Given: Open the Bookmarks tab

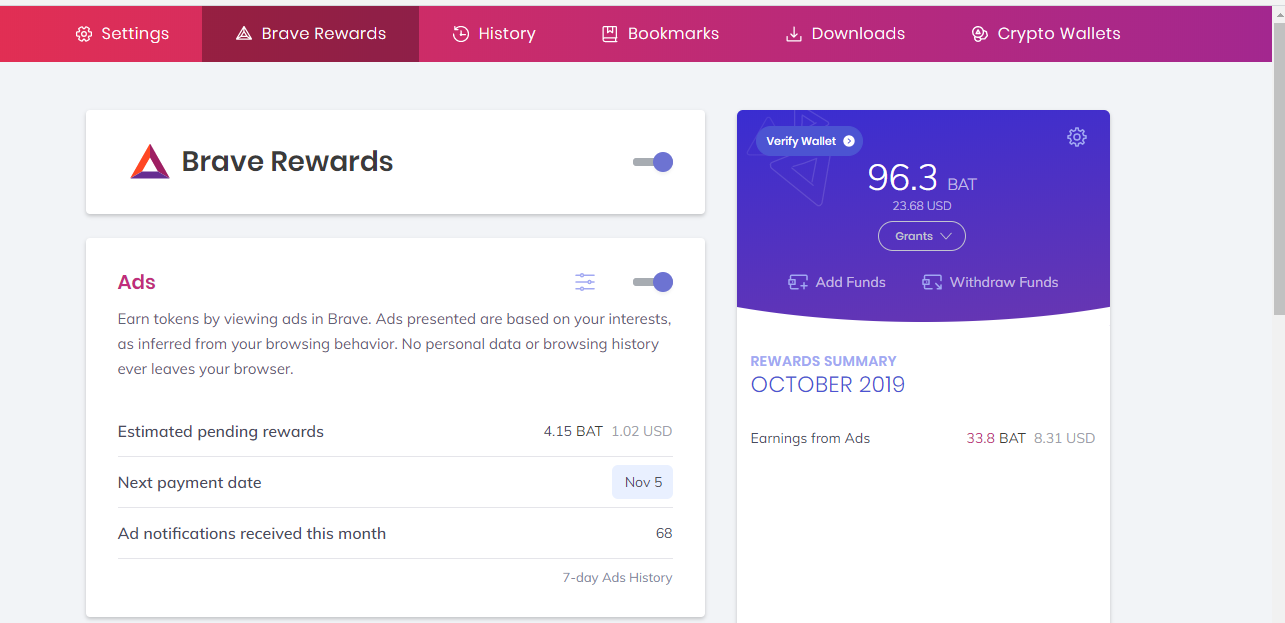Looking at the screenshot, I should 660,34.
